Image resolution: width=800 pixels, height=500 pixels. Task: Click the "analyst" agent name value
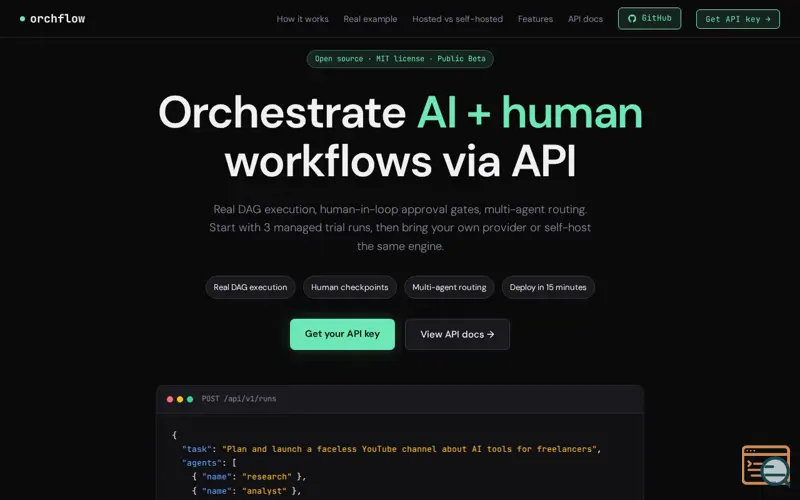coord(264,491)
